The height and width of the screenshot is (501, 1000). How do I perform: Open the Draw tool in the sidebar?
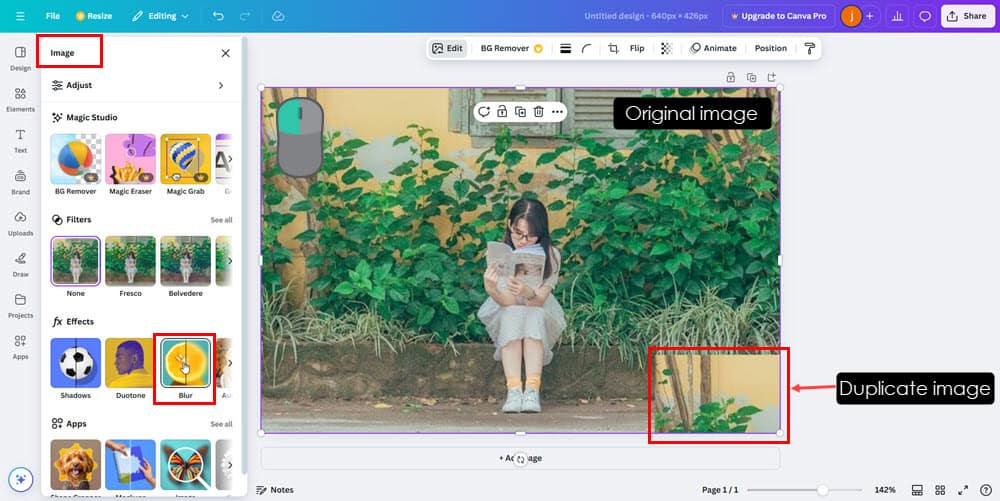tap(20, 263)
